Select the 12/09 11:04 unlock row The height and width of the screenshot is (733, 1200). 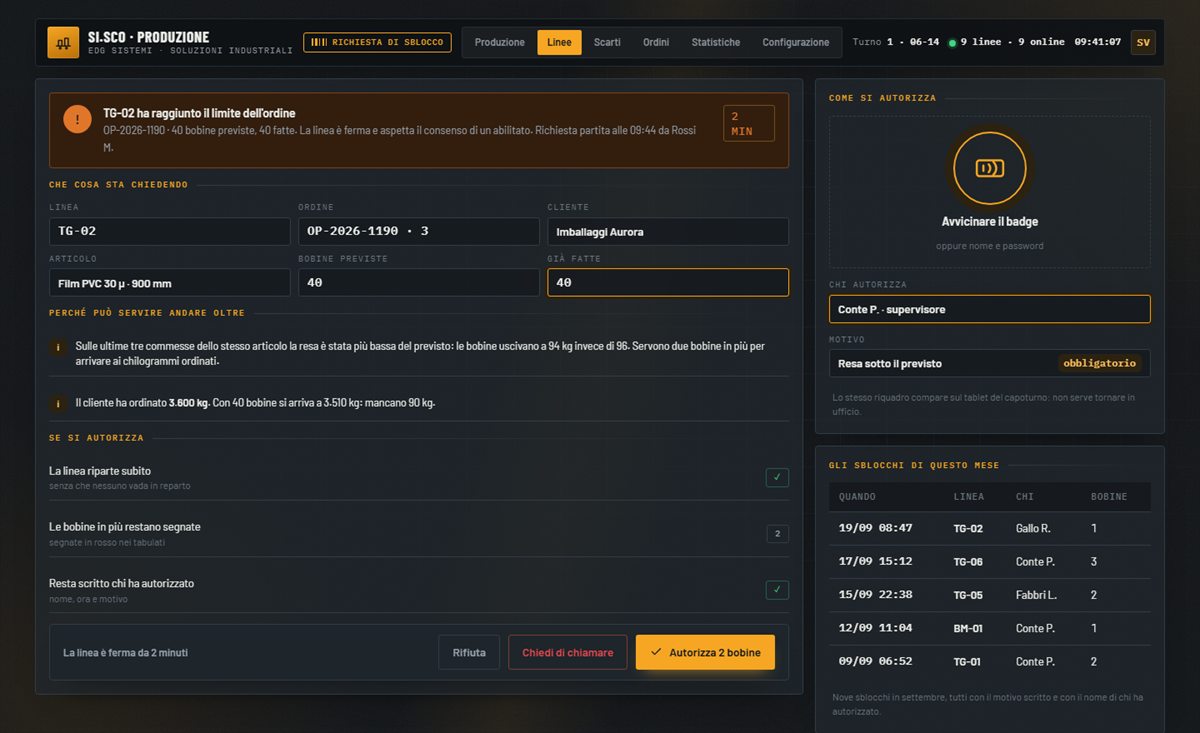click(x=990, y=628)
